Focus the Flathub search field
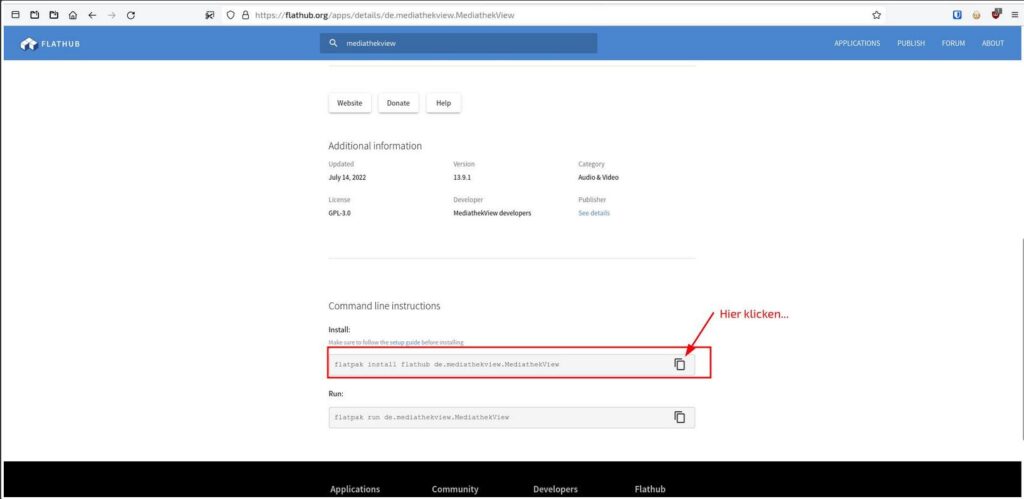Image resolution: width=1024 pixels, height=499 pixels. pos(458,43)
